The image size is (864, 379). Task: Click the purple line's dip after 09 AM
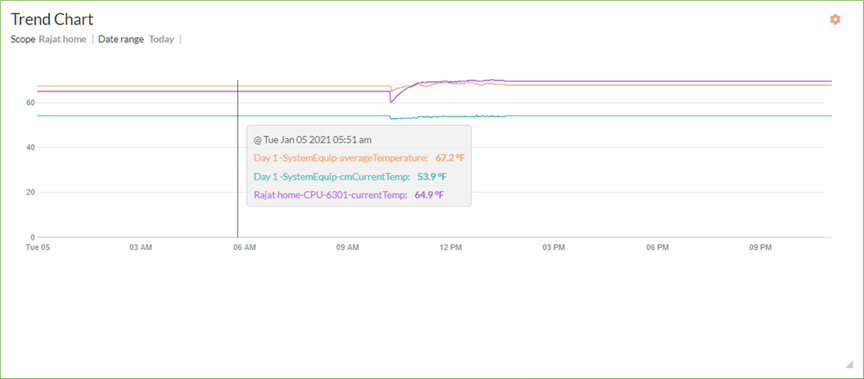(x=391, y=101)
